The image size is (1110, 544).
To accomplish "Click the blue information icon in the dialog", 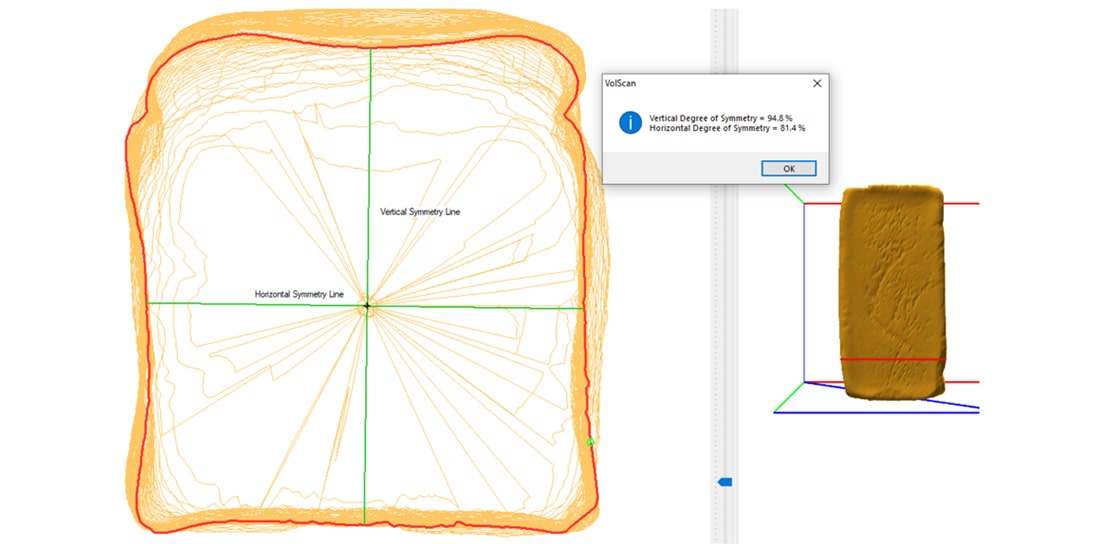I will [630, 122].
